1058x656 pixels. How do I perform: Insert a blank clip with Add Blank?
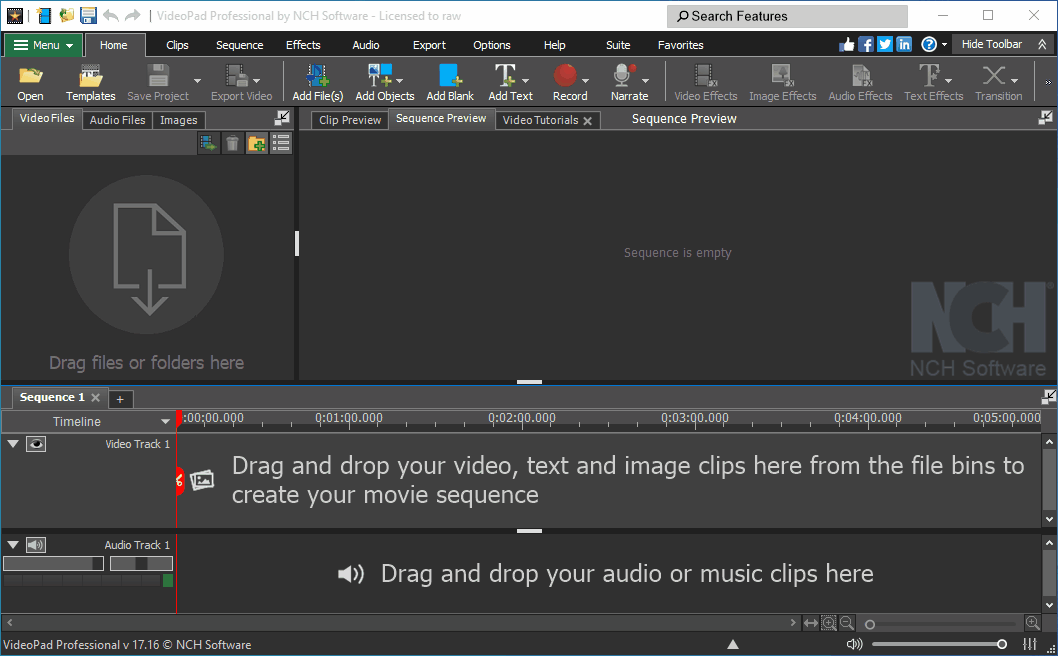(x=450, y=82)
